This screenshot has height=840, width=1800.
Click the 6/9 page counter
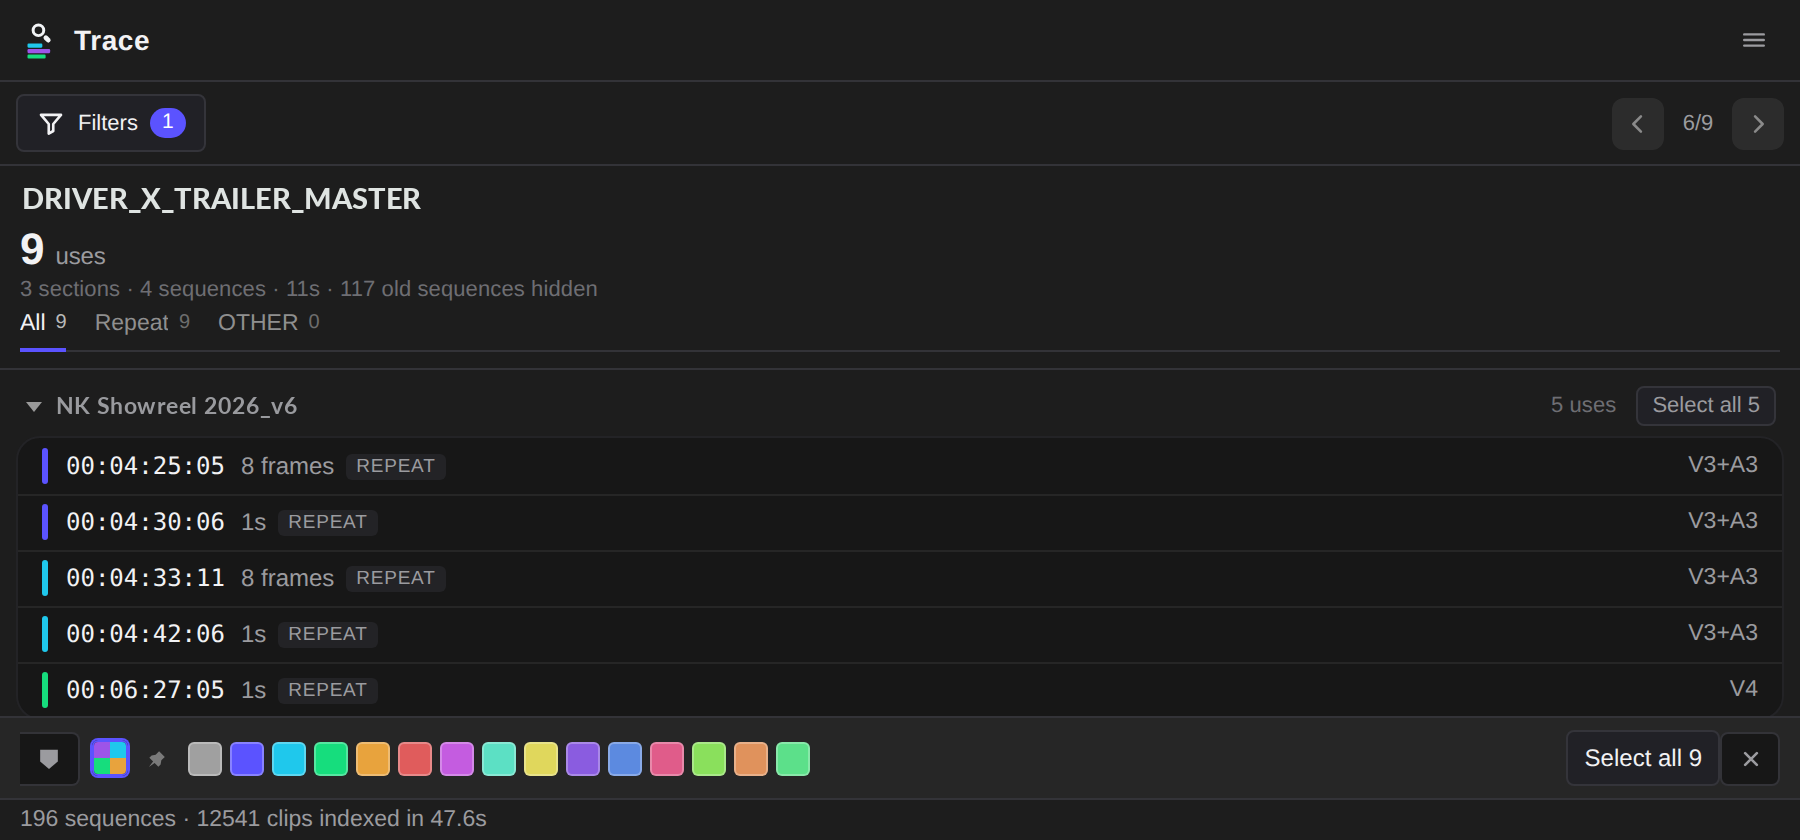(1697, 123)
